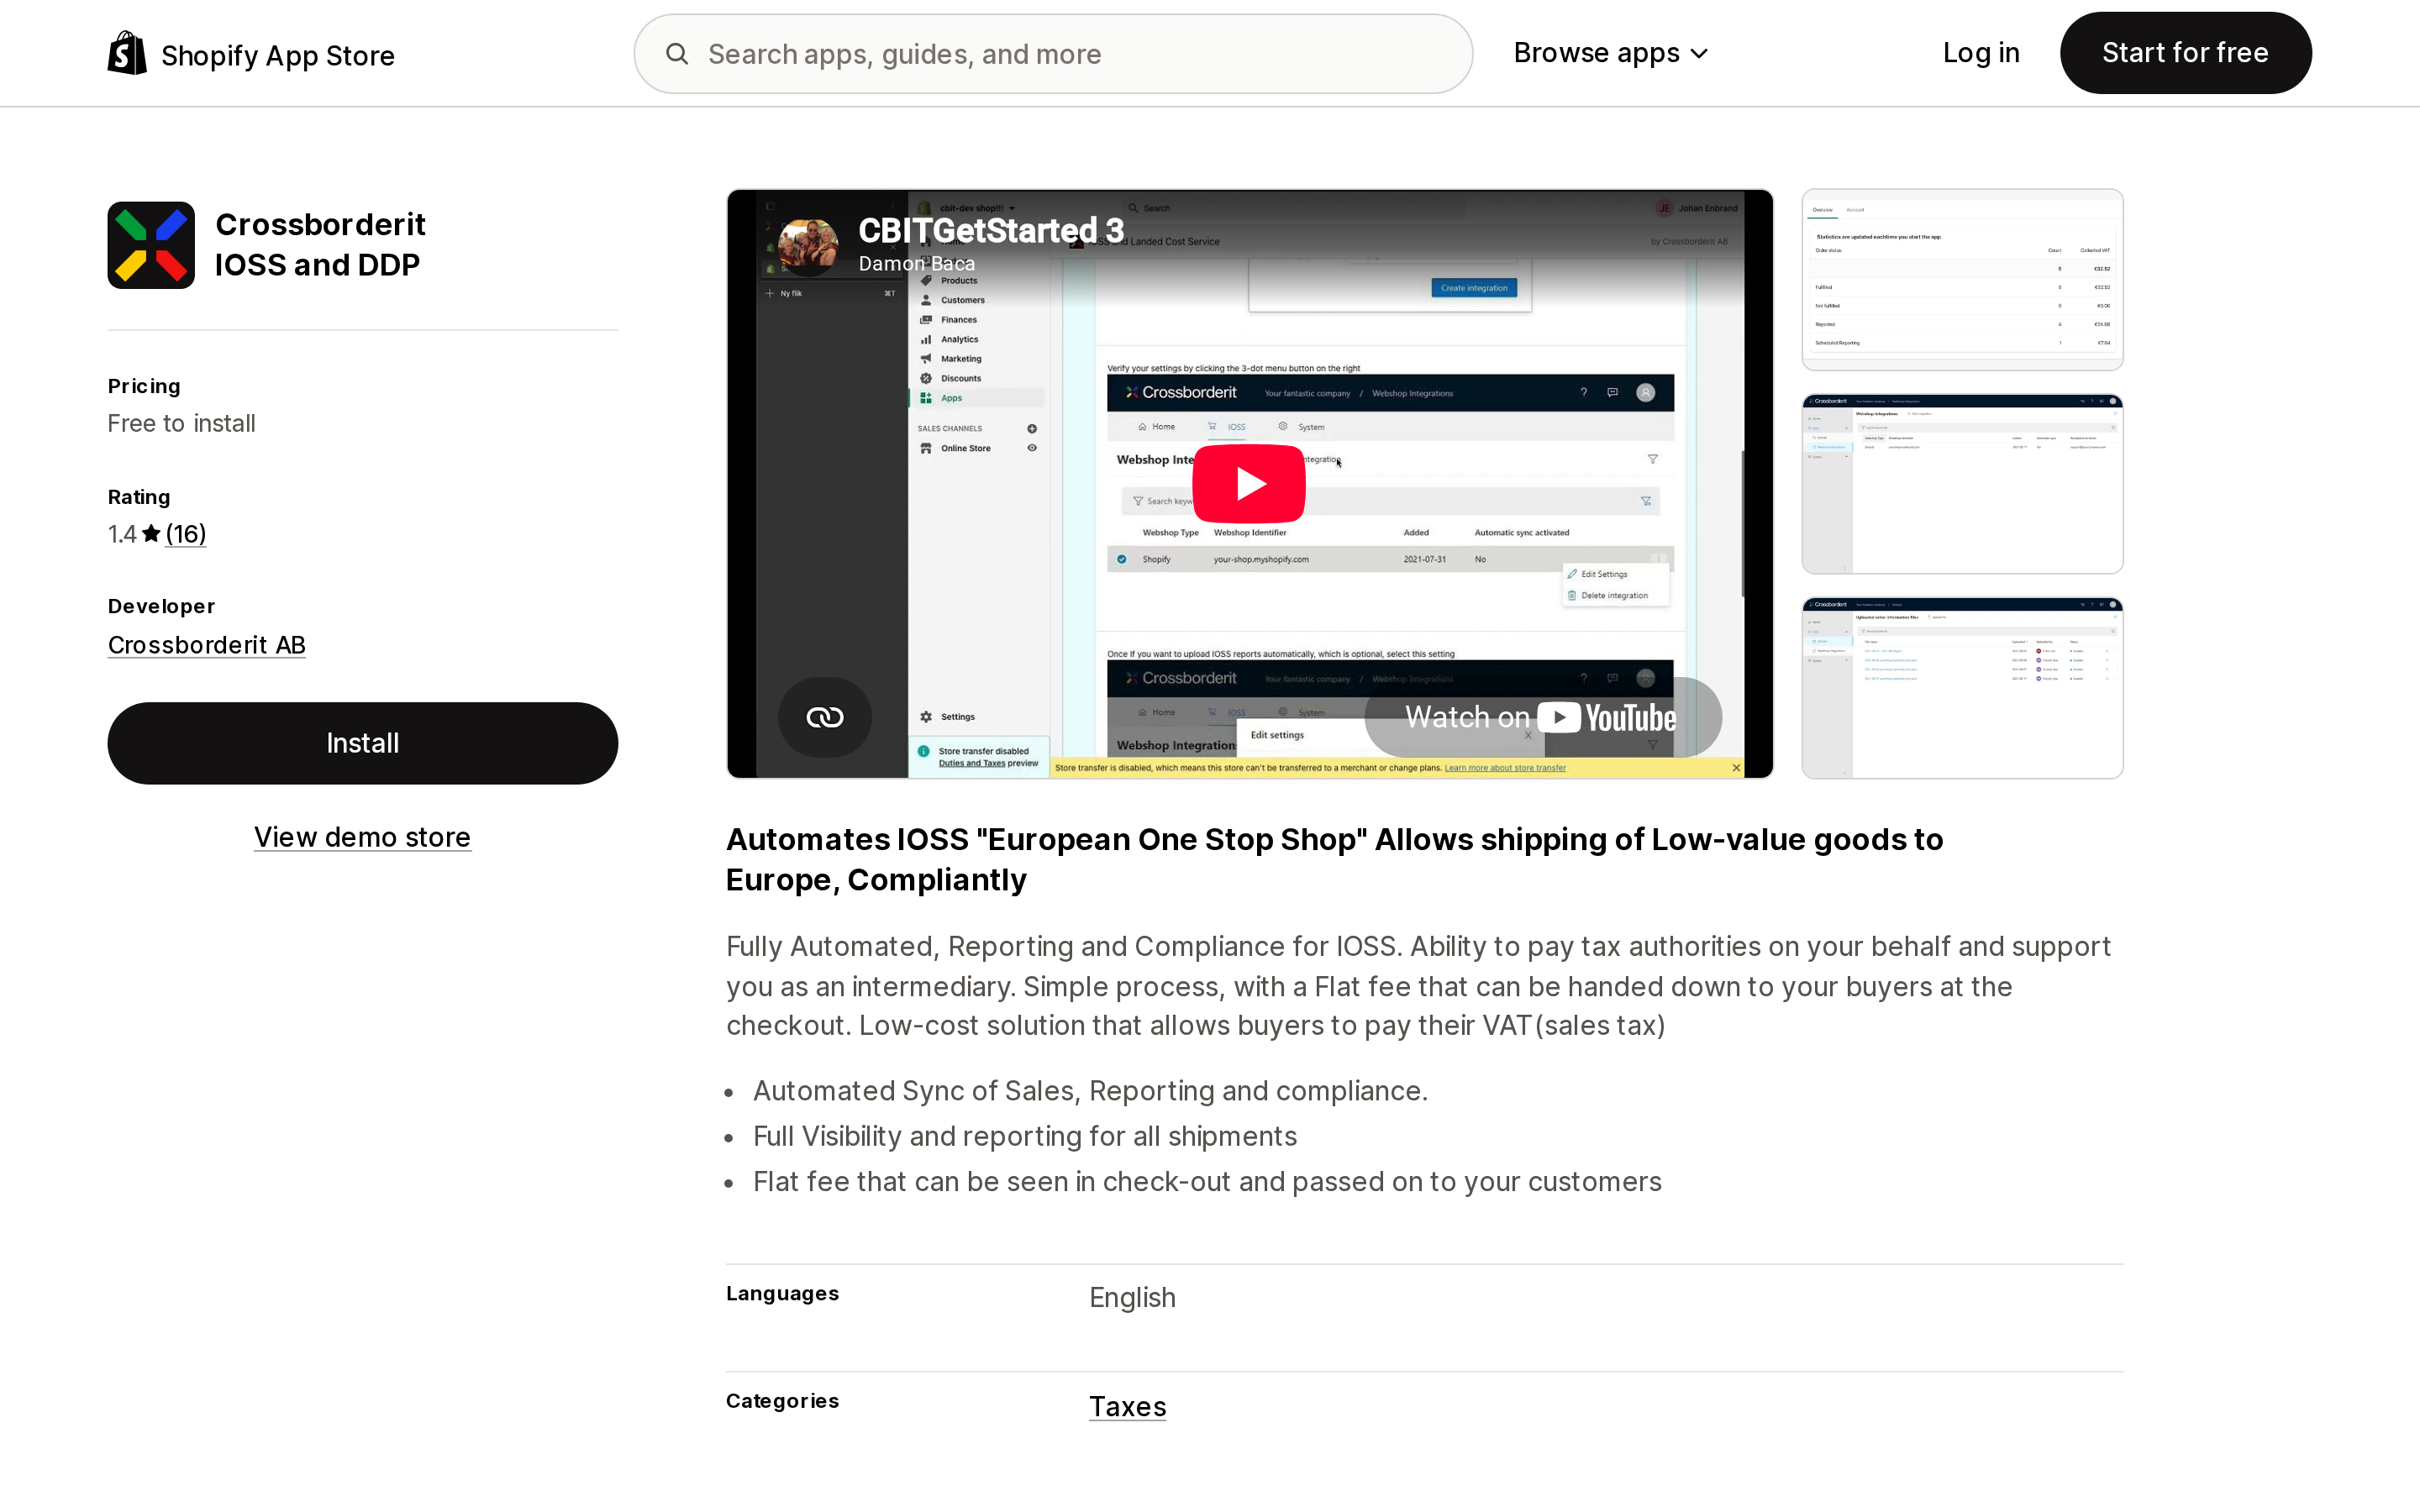Image resolution: width=2420 pixels, height=1512 pixels.
Task: Click the rating star icon
Action: click(151, 534)
